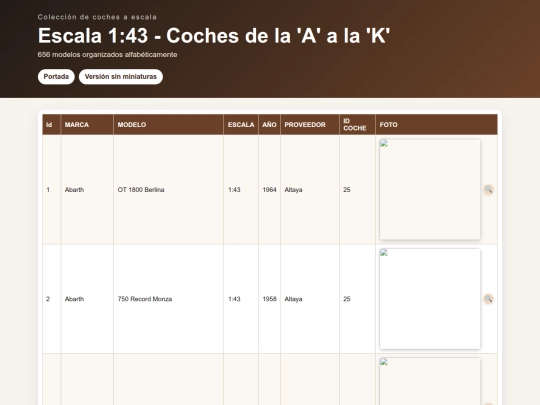Click '656 modelos organizados alfabéticamente' subtitle
Image resolution: width=540 pixels, height=405 pixels.
[x=107, y=54]
